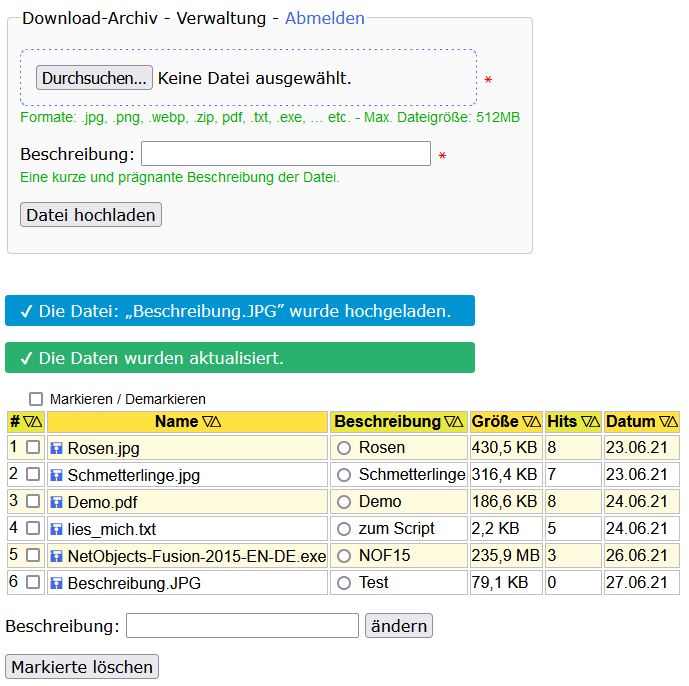Click the blue file icon beside Demo.pdf
This screenshot has height=686, width=689.
tap(57, 502)
